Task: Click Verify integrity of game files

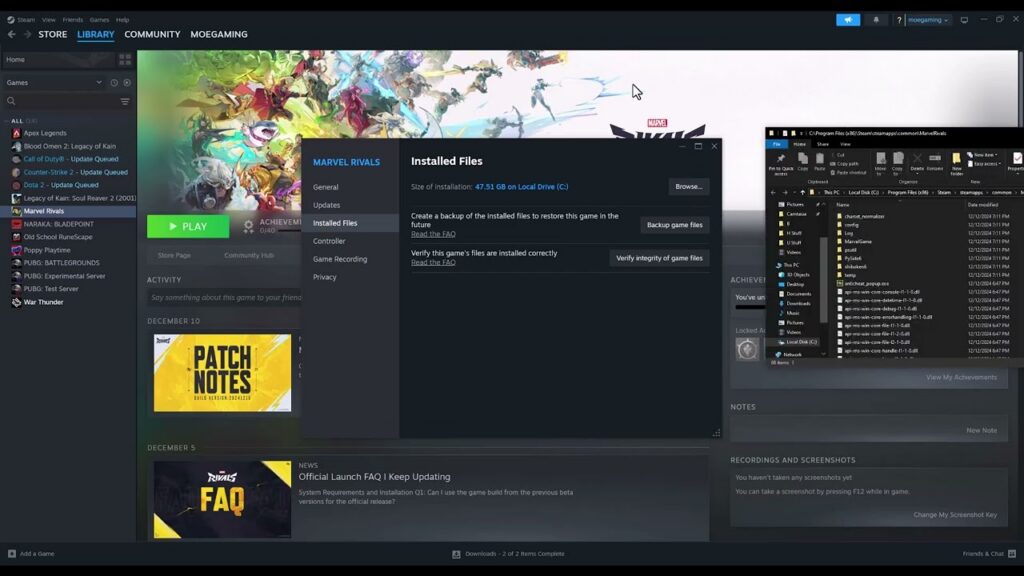Action: 659,258
